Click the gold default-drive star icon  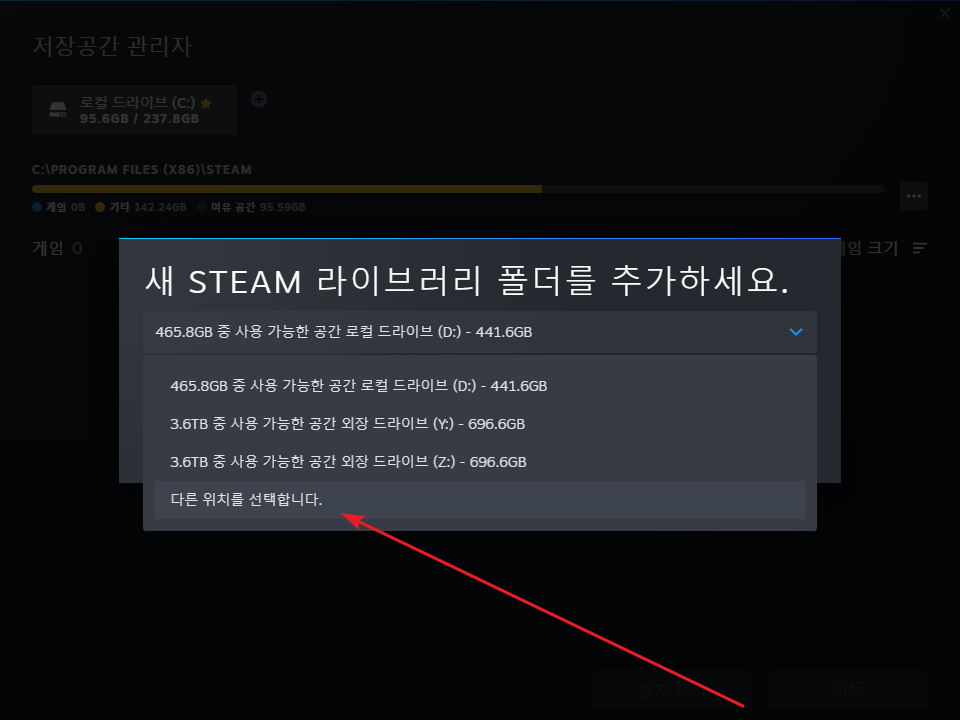(x=206, y=103)
